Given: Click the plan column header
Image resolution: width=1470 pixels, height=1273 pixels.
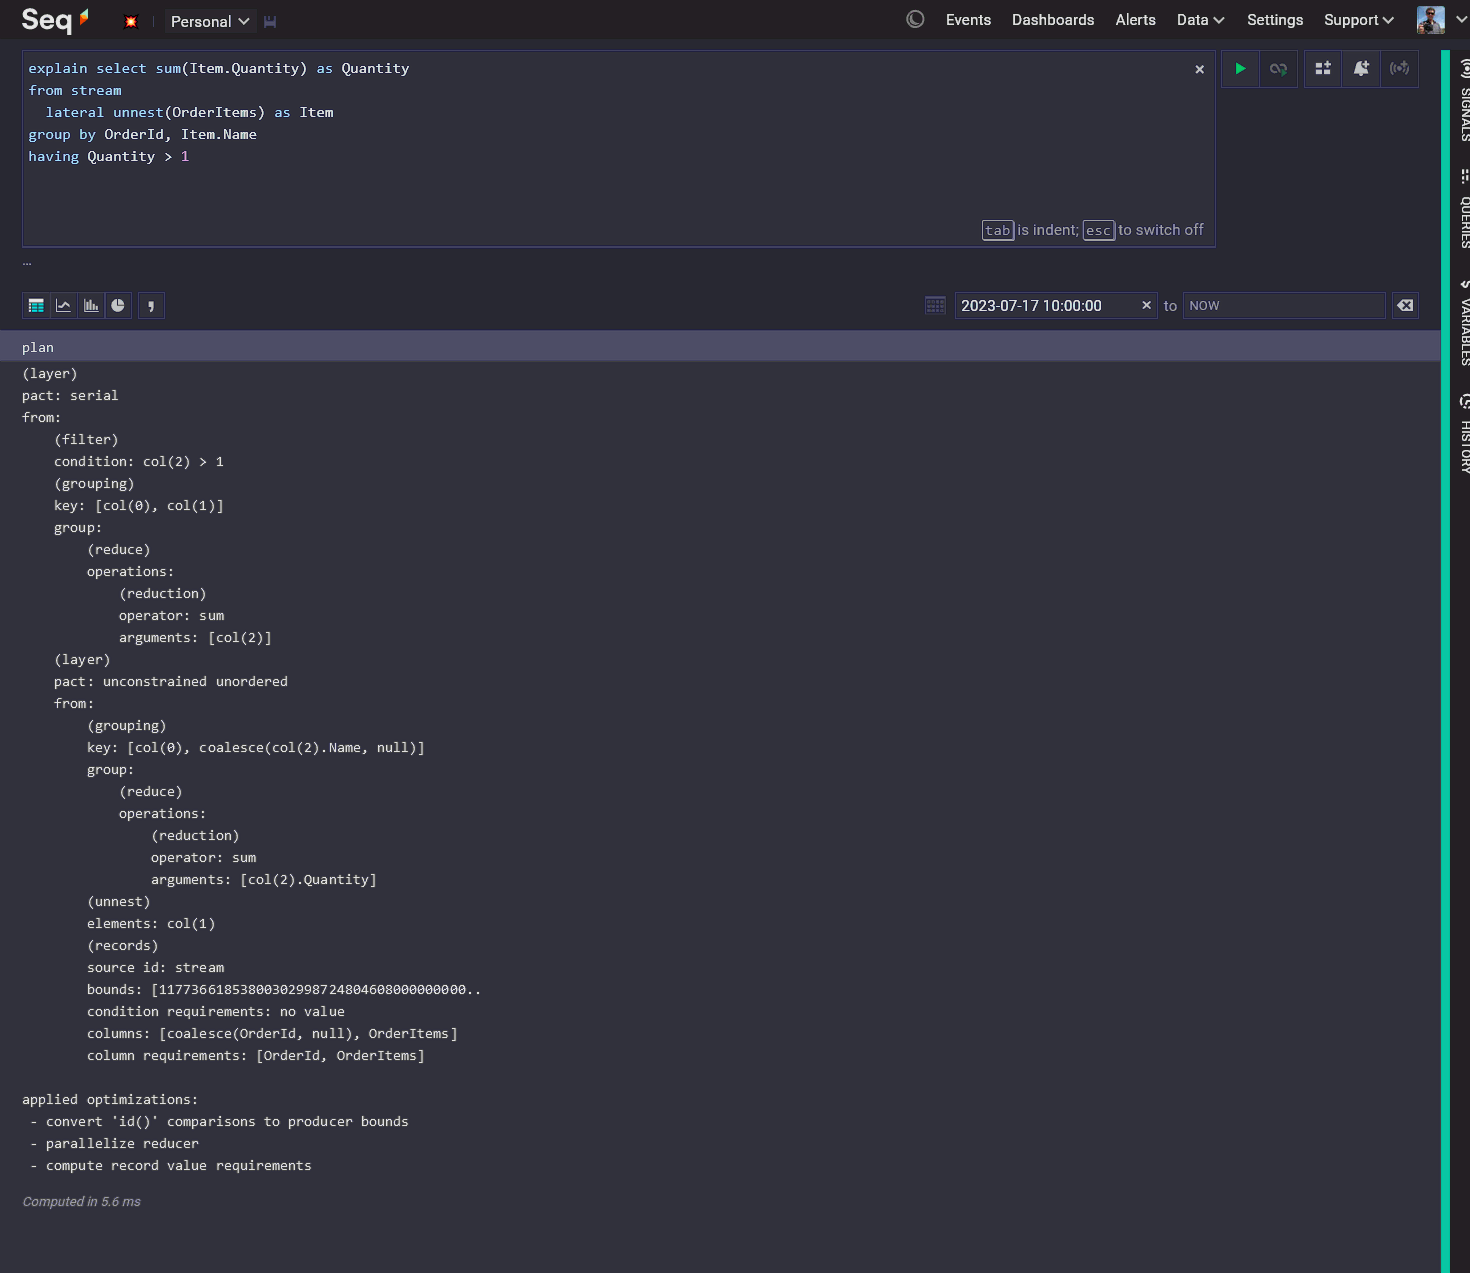Looking at the screenshot, I should 38,347.
